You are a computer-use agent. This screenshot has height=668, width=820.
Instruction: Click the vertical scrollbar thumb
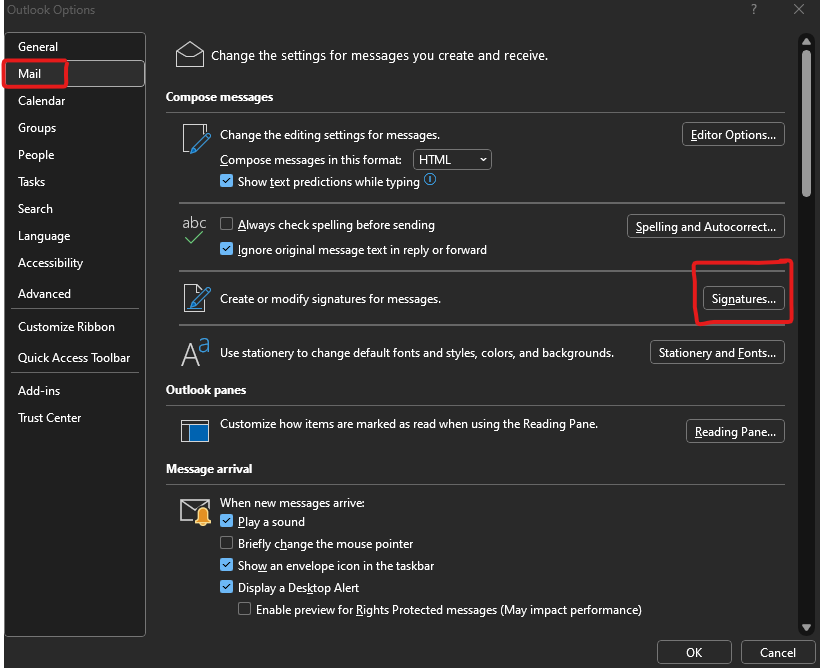point(806,123)
